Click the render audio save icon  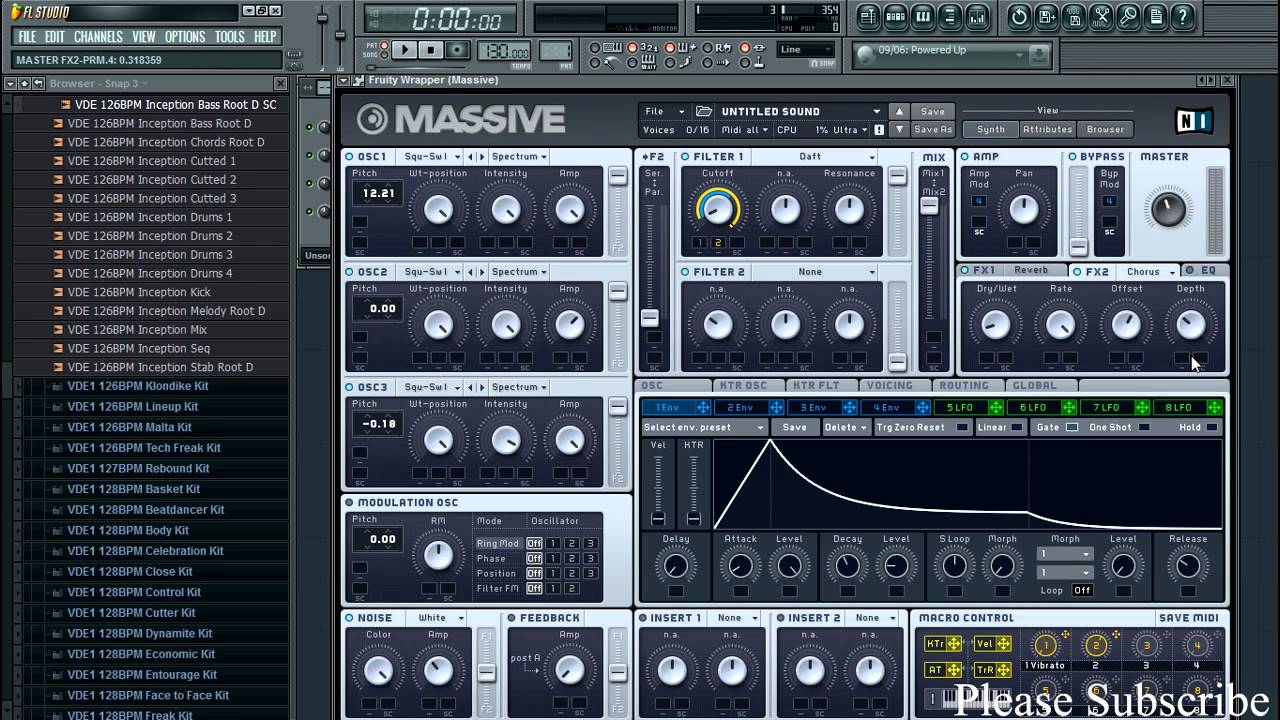click(1075, 16)
